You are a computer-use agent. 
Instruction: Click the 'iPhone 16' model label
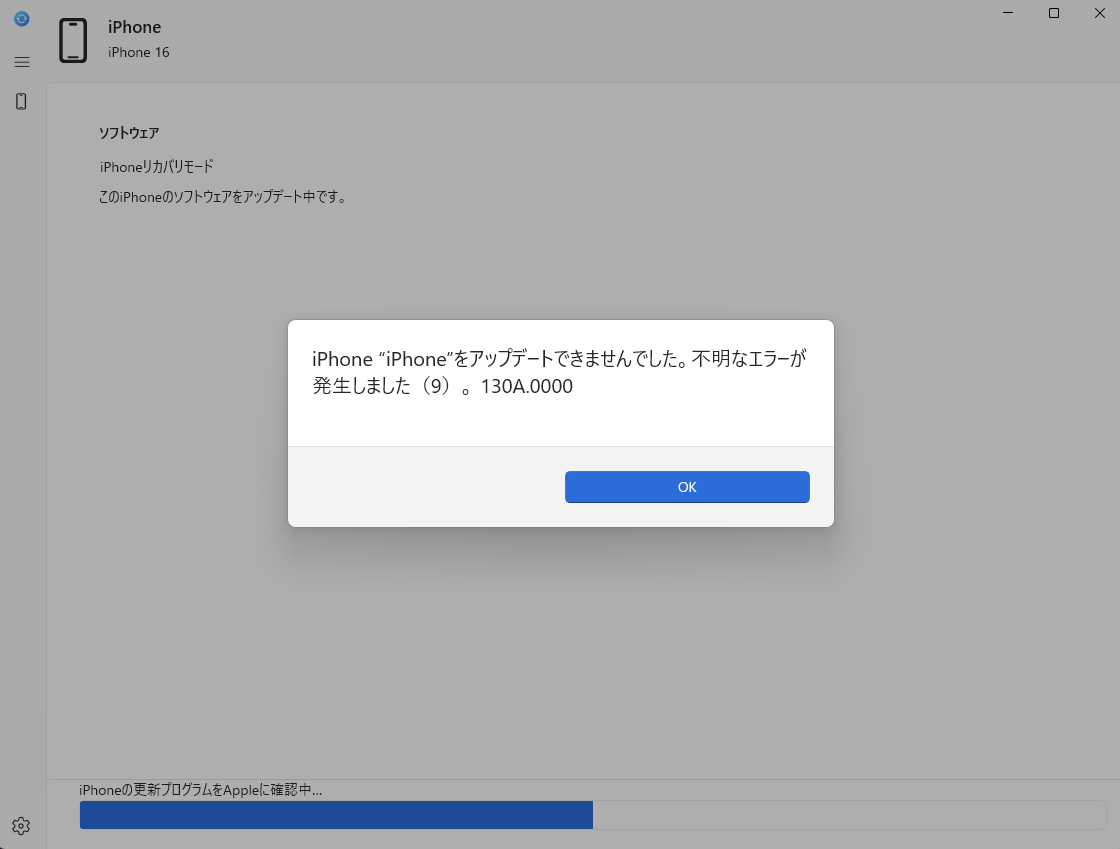(x=138, y=52)
